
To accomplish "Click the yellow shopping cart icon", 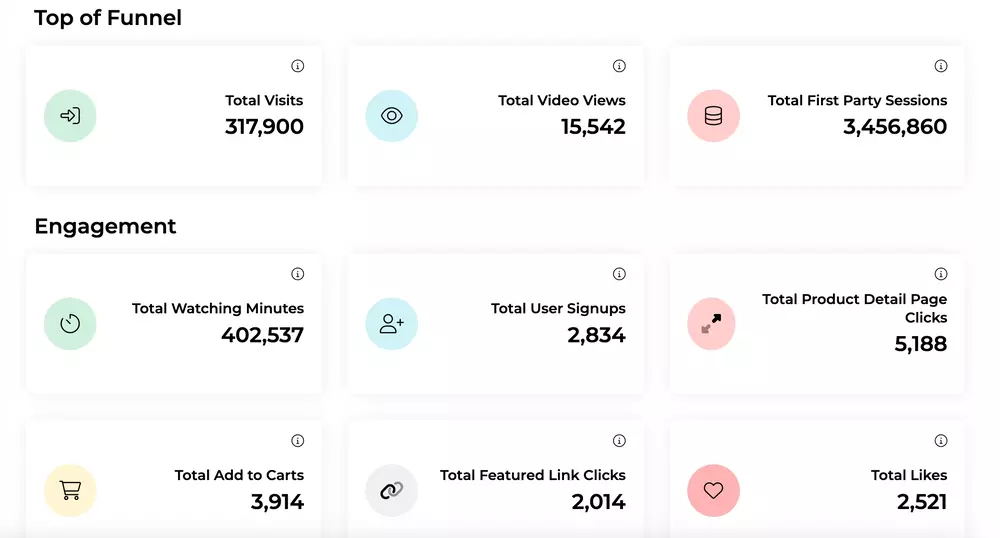I will coord(70,491).
